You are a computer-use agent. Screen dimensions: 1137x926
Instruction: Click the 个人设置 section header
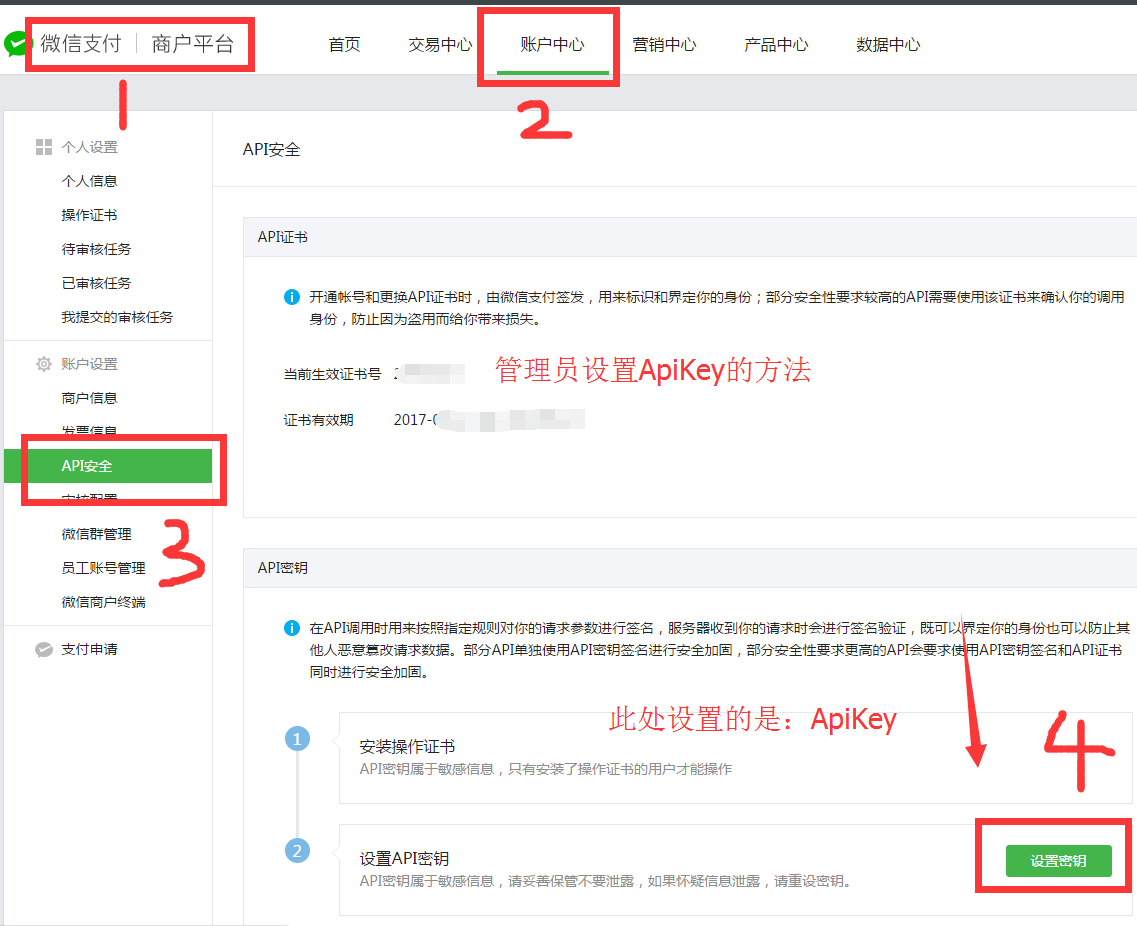[x=89, y=147]
